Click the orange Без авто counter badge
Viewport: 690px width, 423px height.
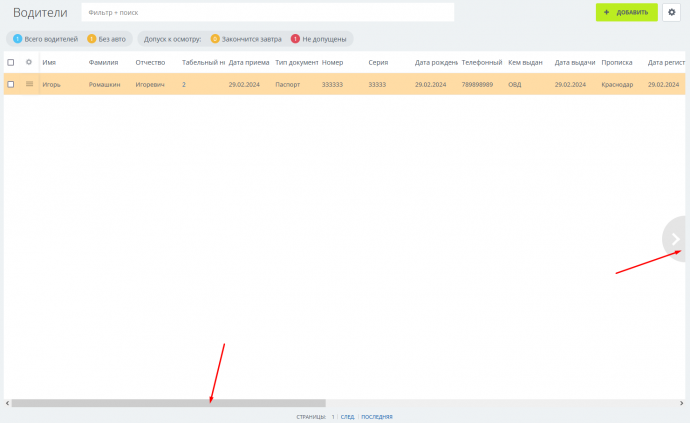92,39
